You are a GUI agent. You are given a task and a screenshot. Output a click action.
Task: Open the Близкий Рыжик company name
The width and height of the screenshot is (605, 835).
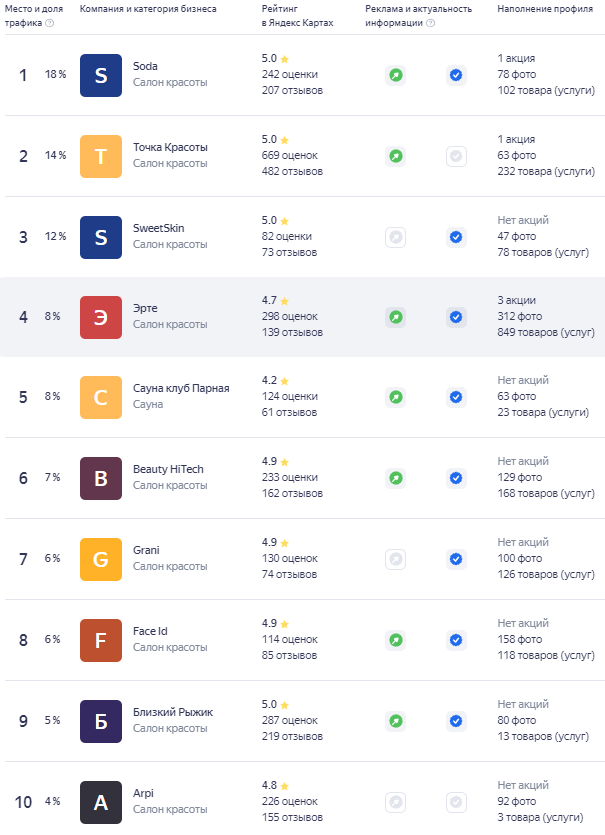172,712
